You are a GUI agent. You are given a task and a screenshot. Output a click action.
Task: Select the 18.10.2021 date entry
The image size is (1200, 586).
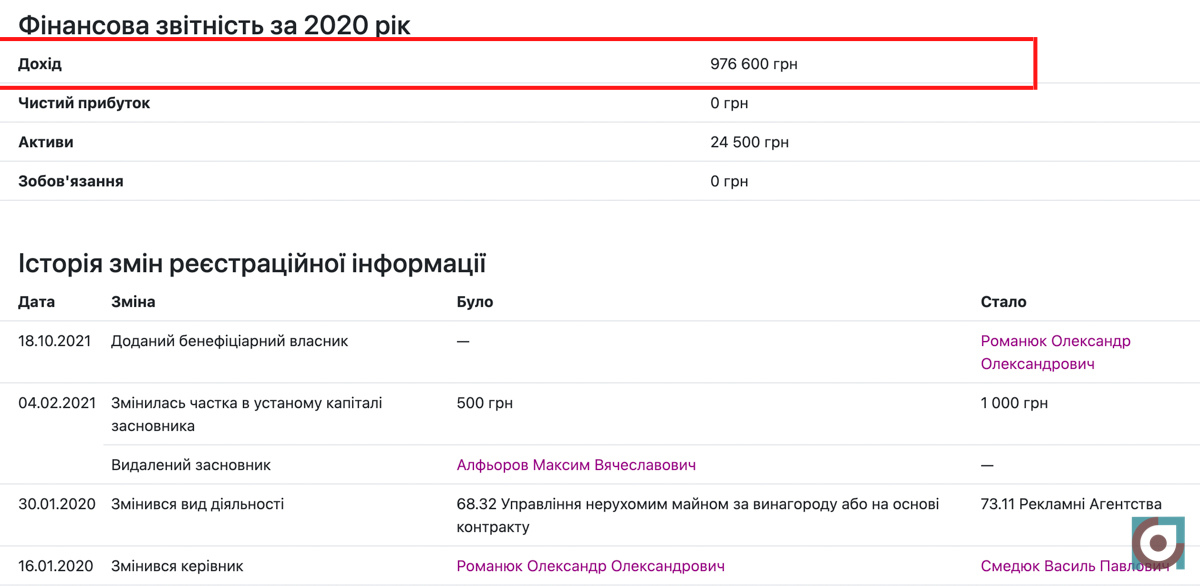click(57, 341)
